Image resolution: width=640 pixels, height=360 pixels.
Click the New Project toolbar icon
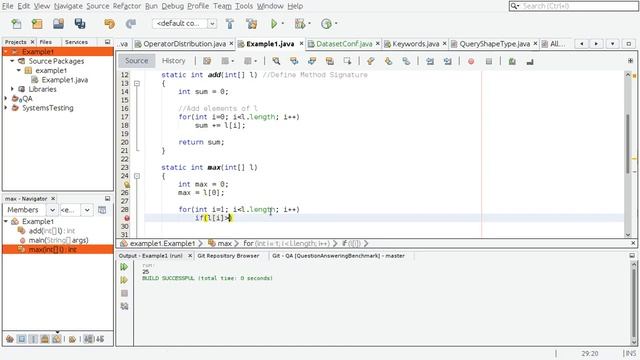pos(37,24)
